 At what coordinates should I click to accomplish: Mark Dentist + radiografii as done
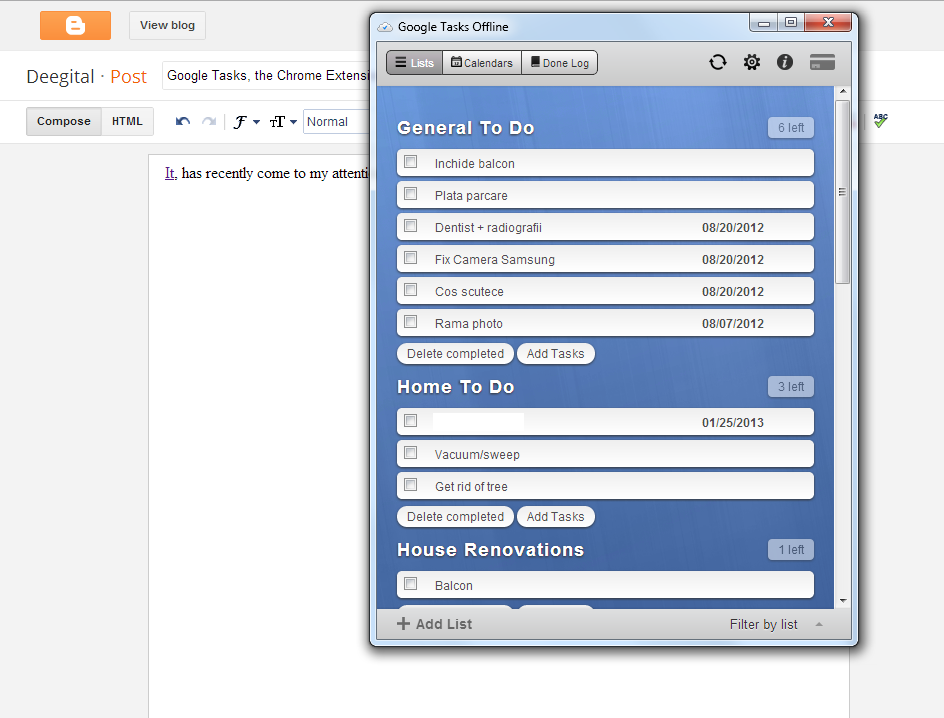pos(411,226)
